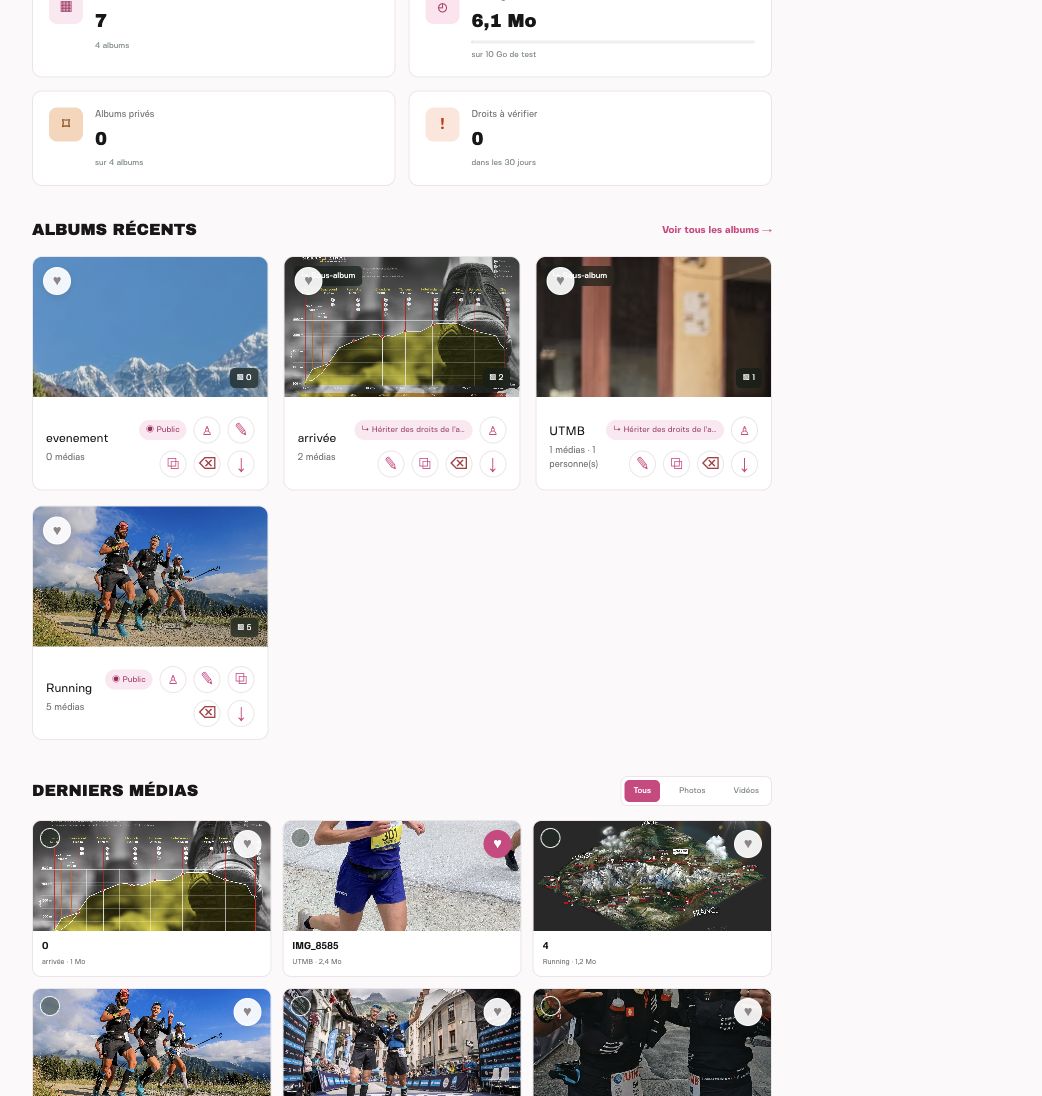Image resolution: width=1042 pixels, height=1096 pixels.
Task: Download the UTMB album with the arrow icon
Action: point(744,463)
